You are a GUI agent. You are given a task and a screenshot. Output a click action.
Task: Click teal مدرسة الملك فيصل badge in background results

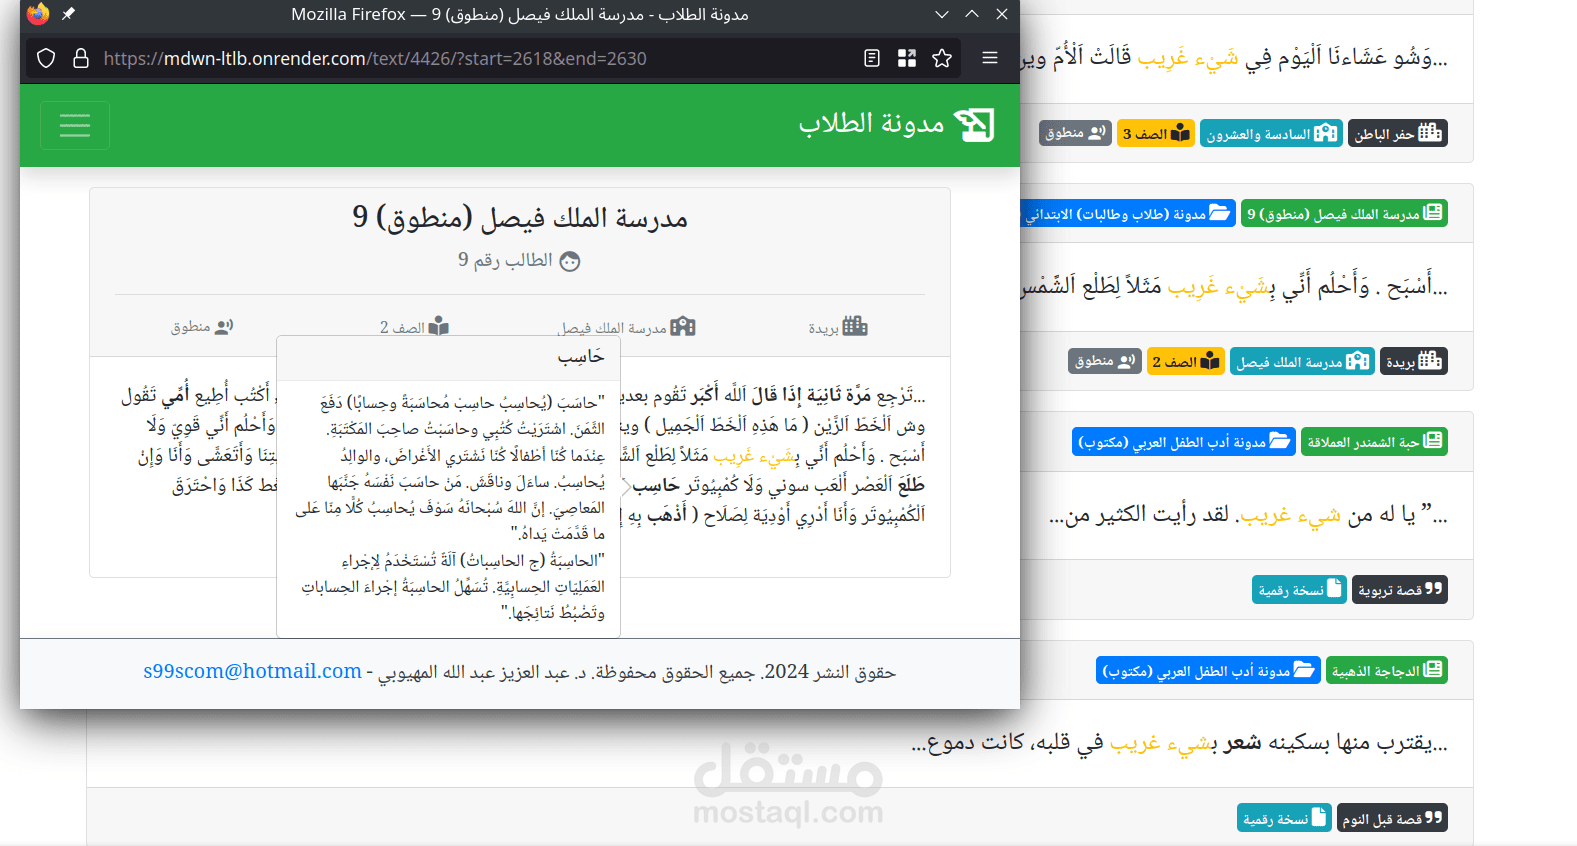pyautogui.click(x=1302, y=361)
